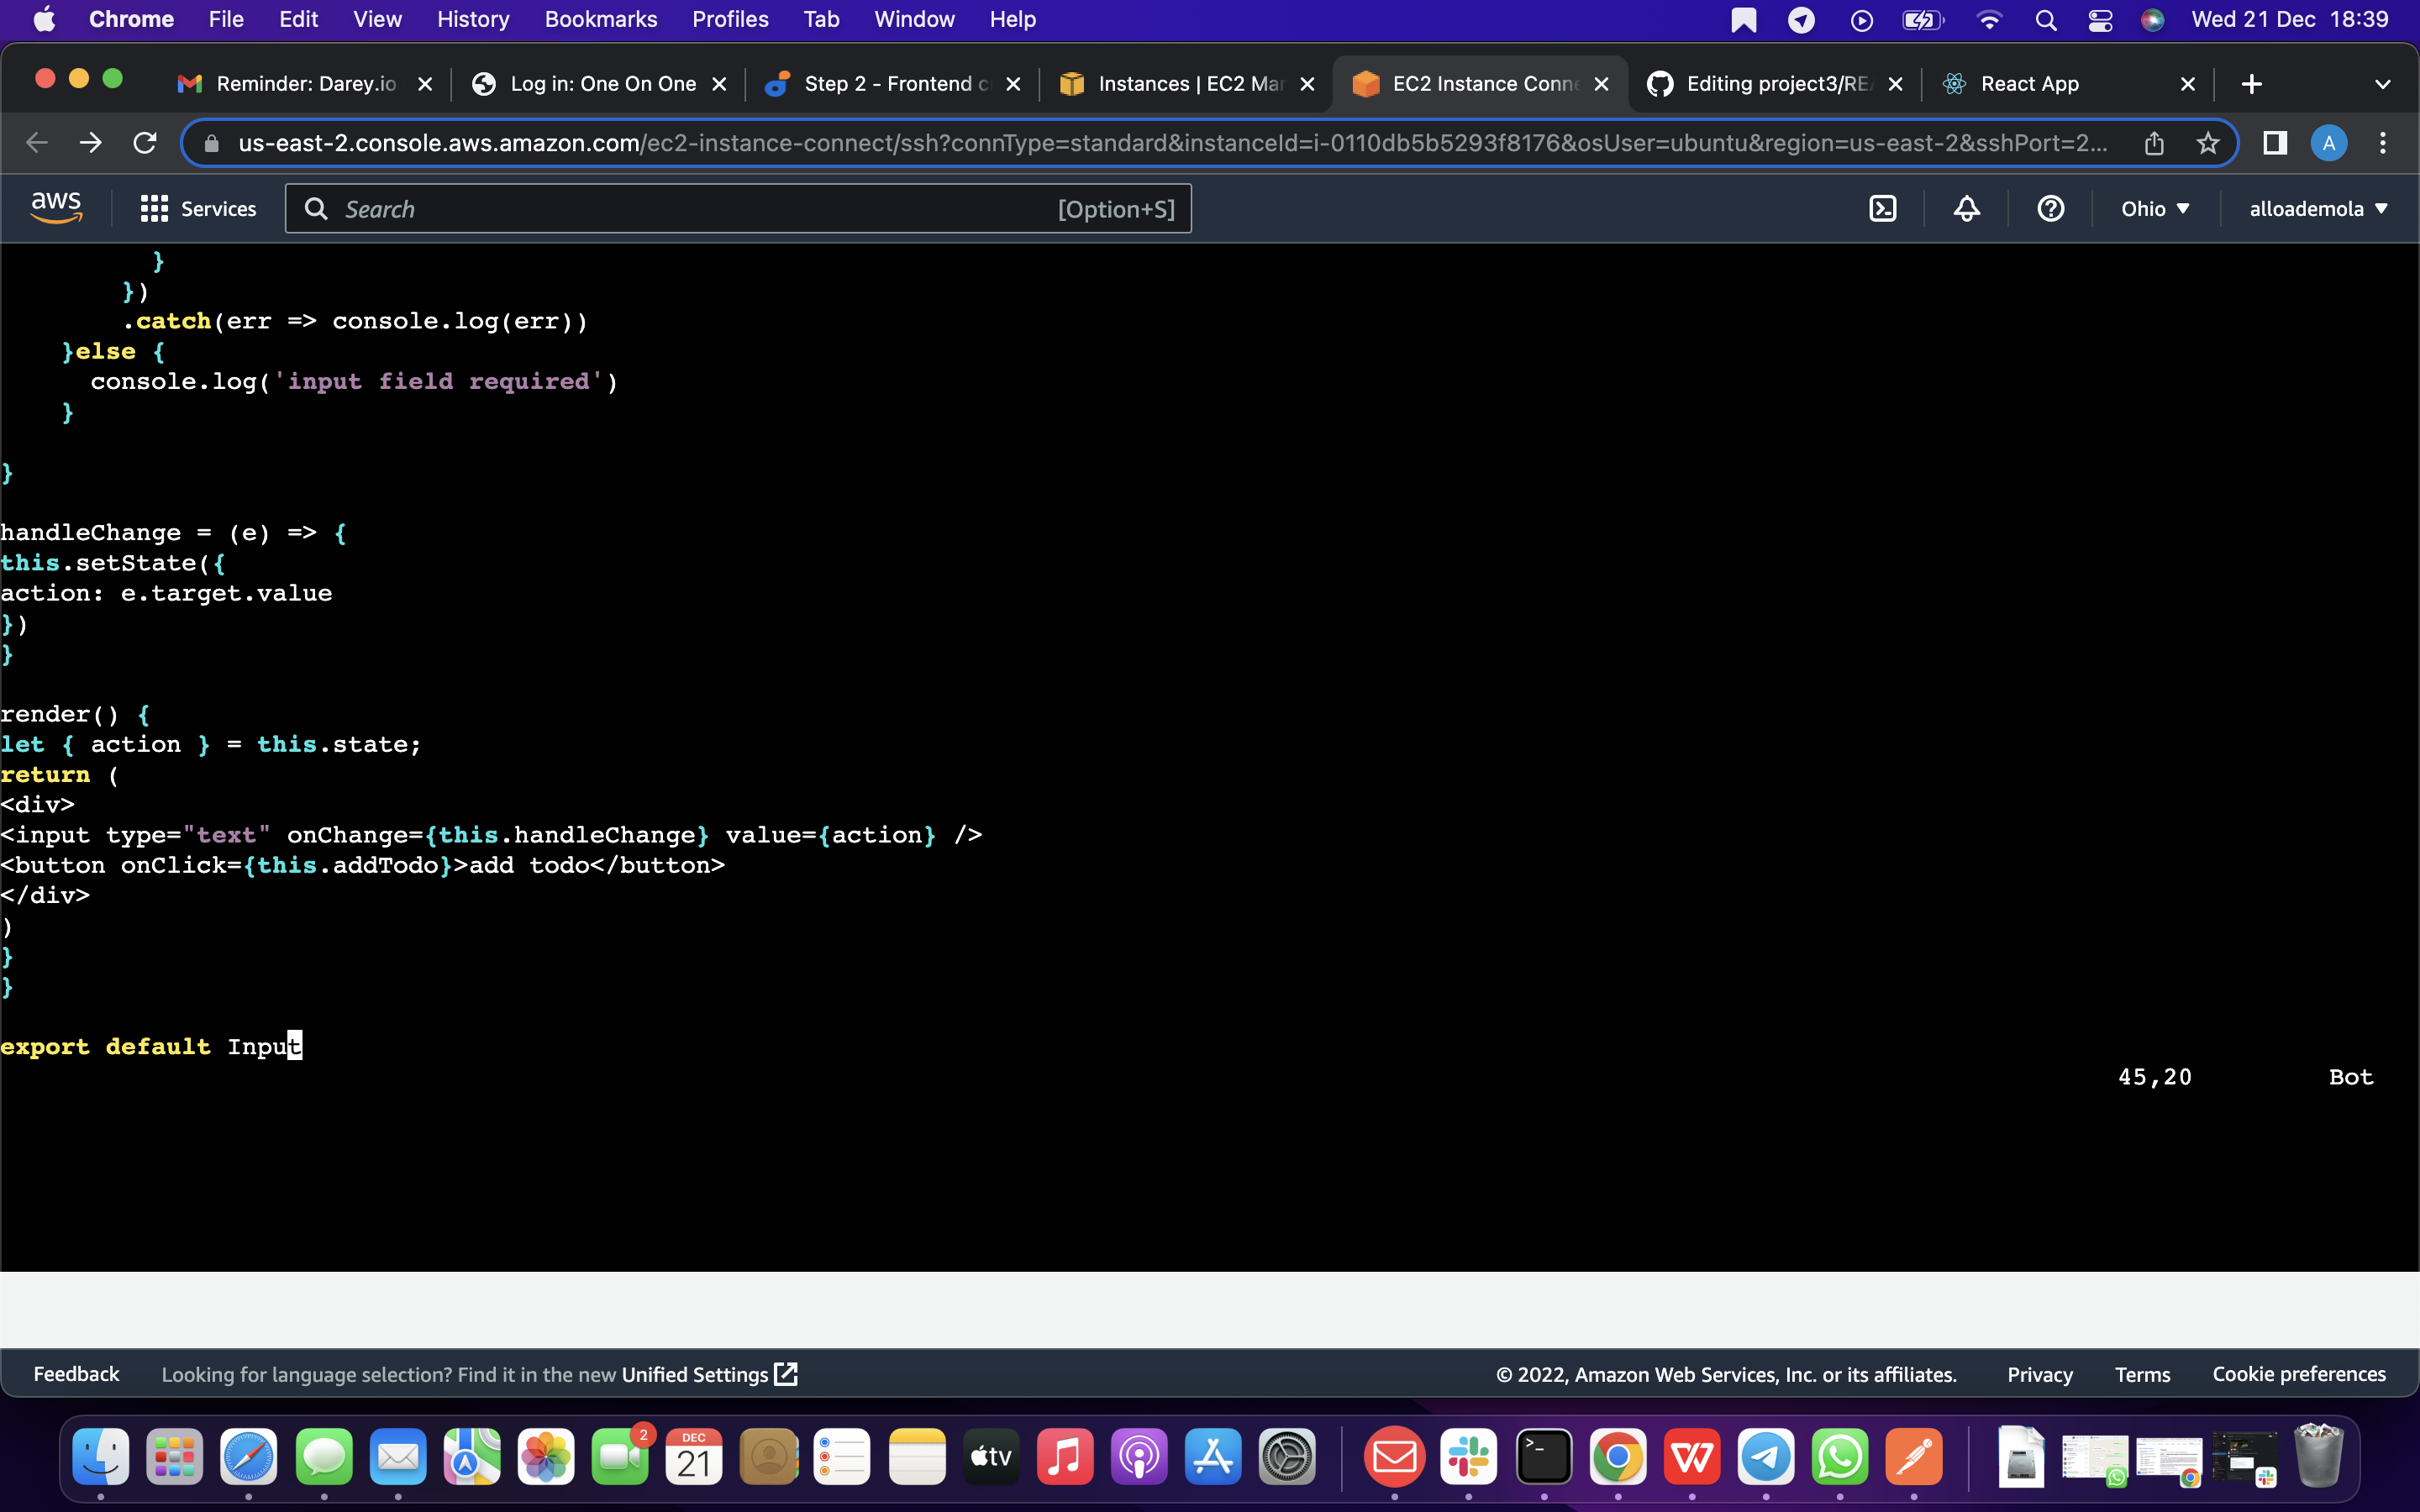Toggle bookmark star for current page
The image size is (2420, 1512).
click(2208, 143)
